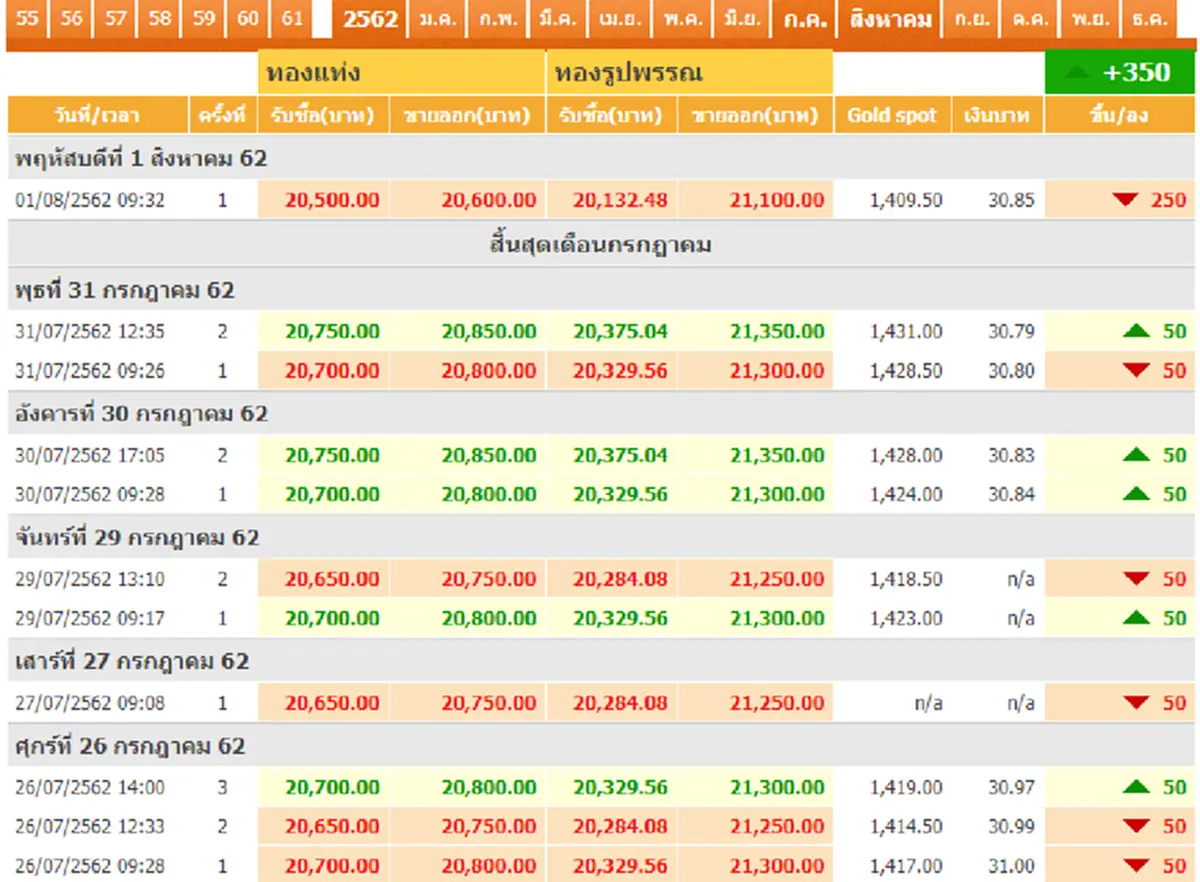Click the green up arrow in the 31/07/2562 12:35 row
1200x882 pixels.
coord(1136,331)
